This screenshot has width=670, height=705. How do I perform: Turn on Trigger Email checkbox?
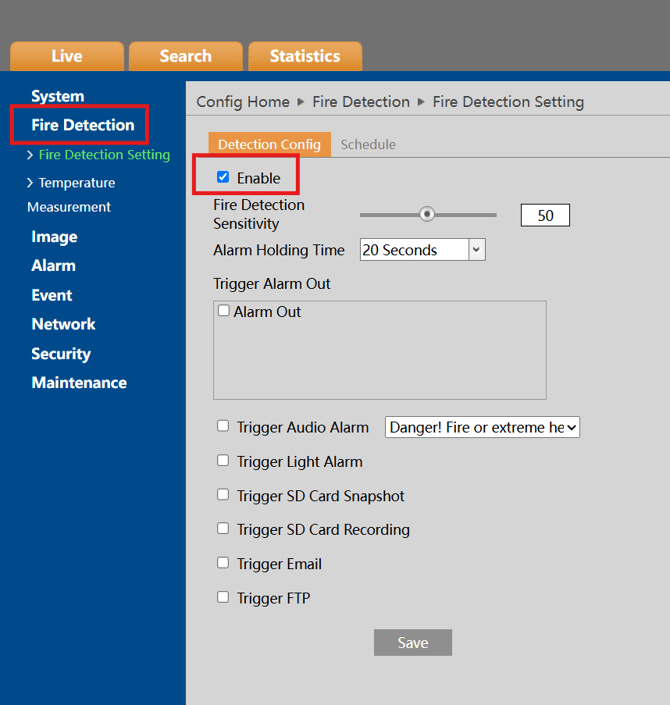[x=223, y=563]
